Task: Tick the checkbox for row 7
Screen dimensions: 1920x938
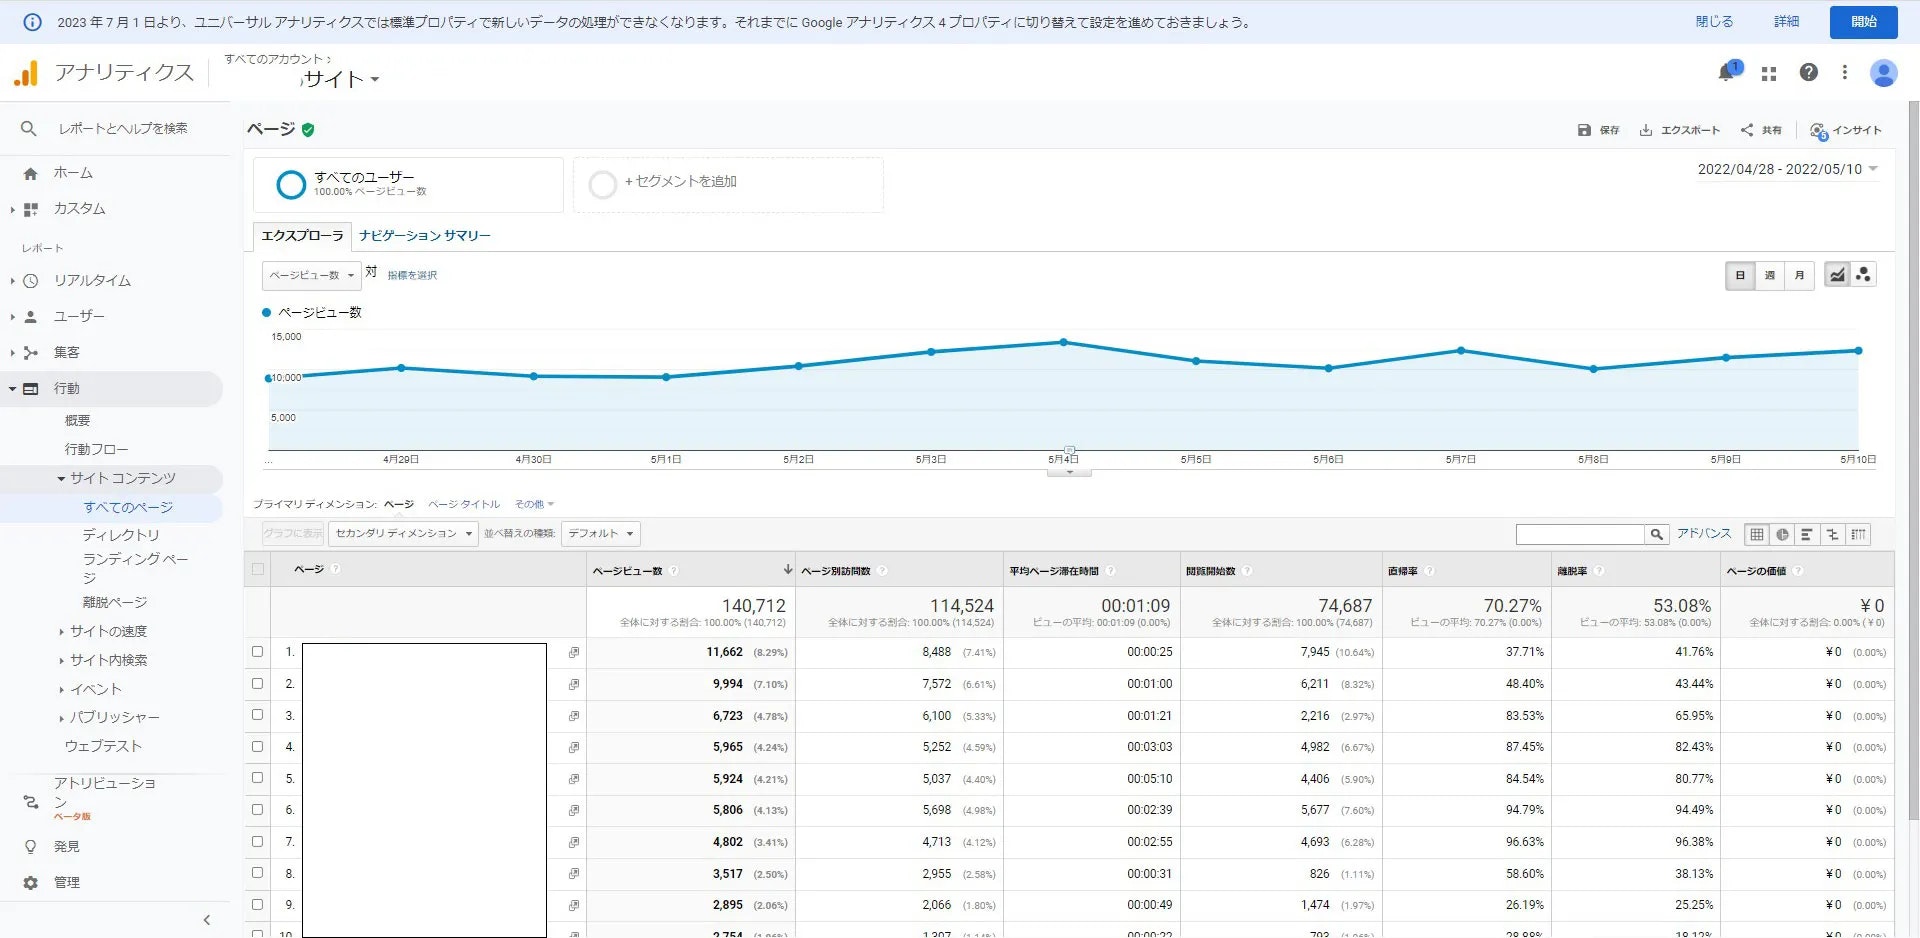Action: (x=258, y=842)
